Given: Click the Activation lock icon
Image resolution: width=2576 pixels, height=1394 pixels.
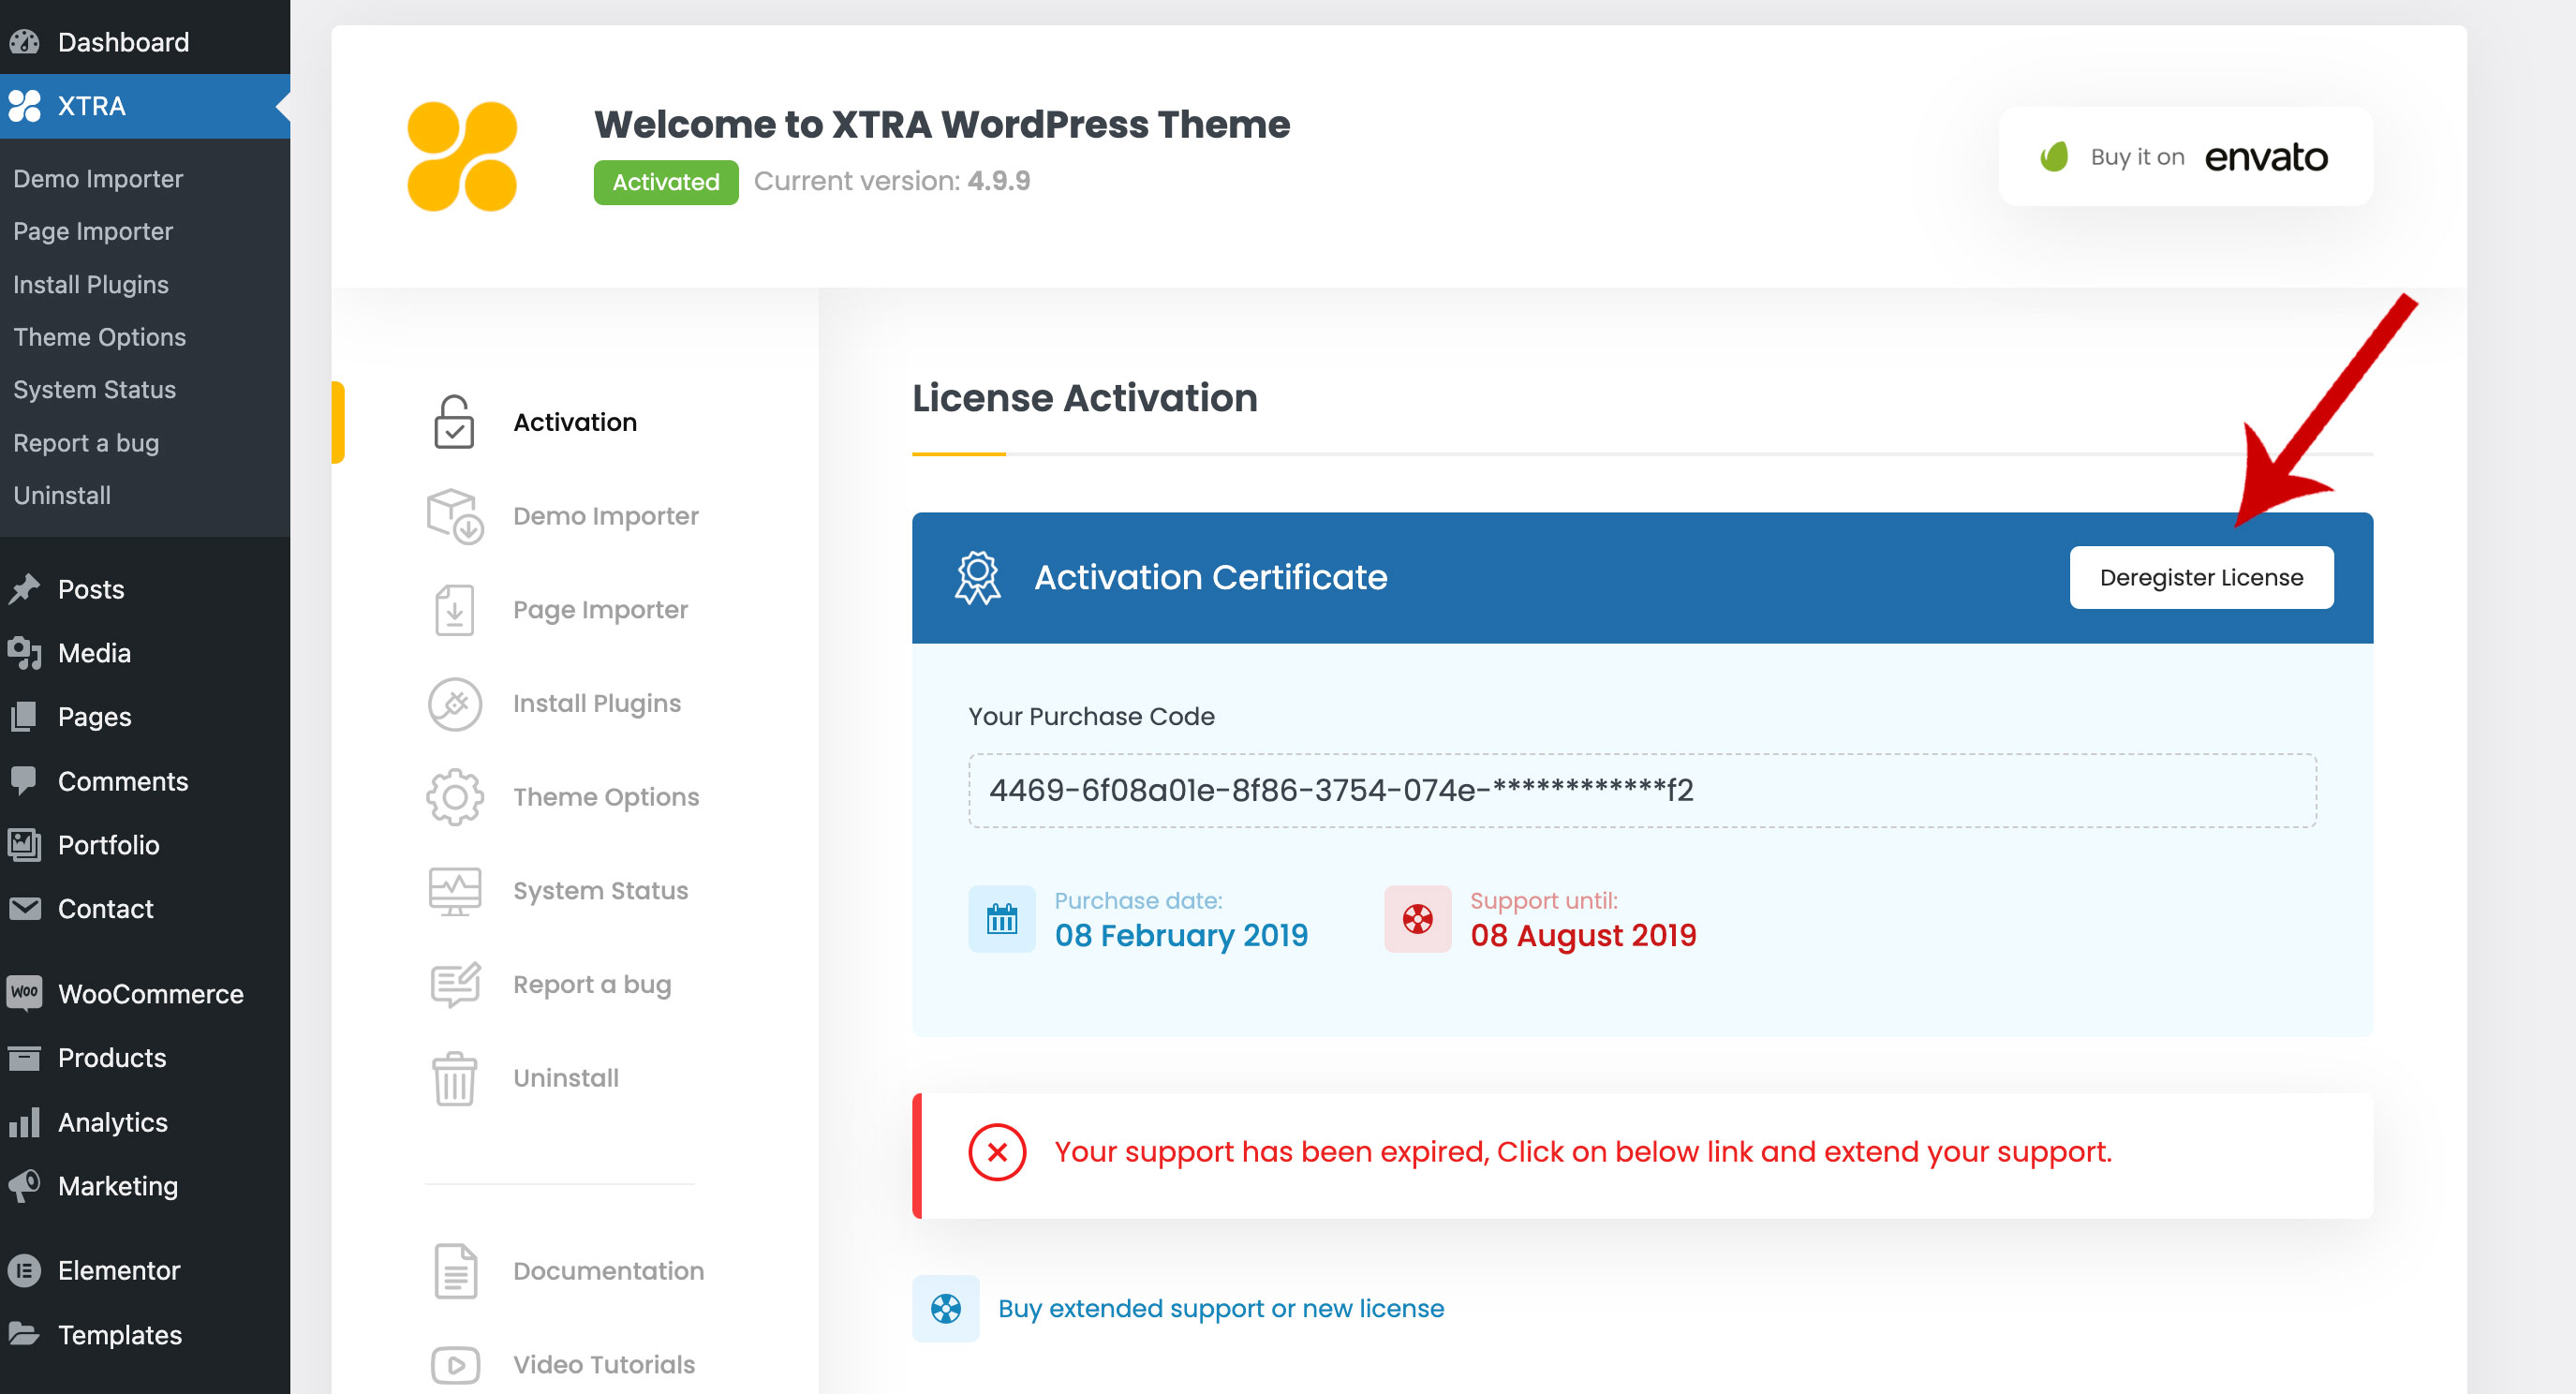Looking at the screenshot, I should (x=454, y=422).
